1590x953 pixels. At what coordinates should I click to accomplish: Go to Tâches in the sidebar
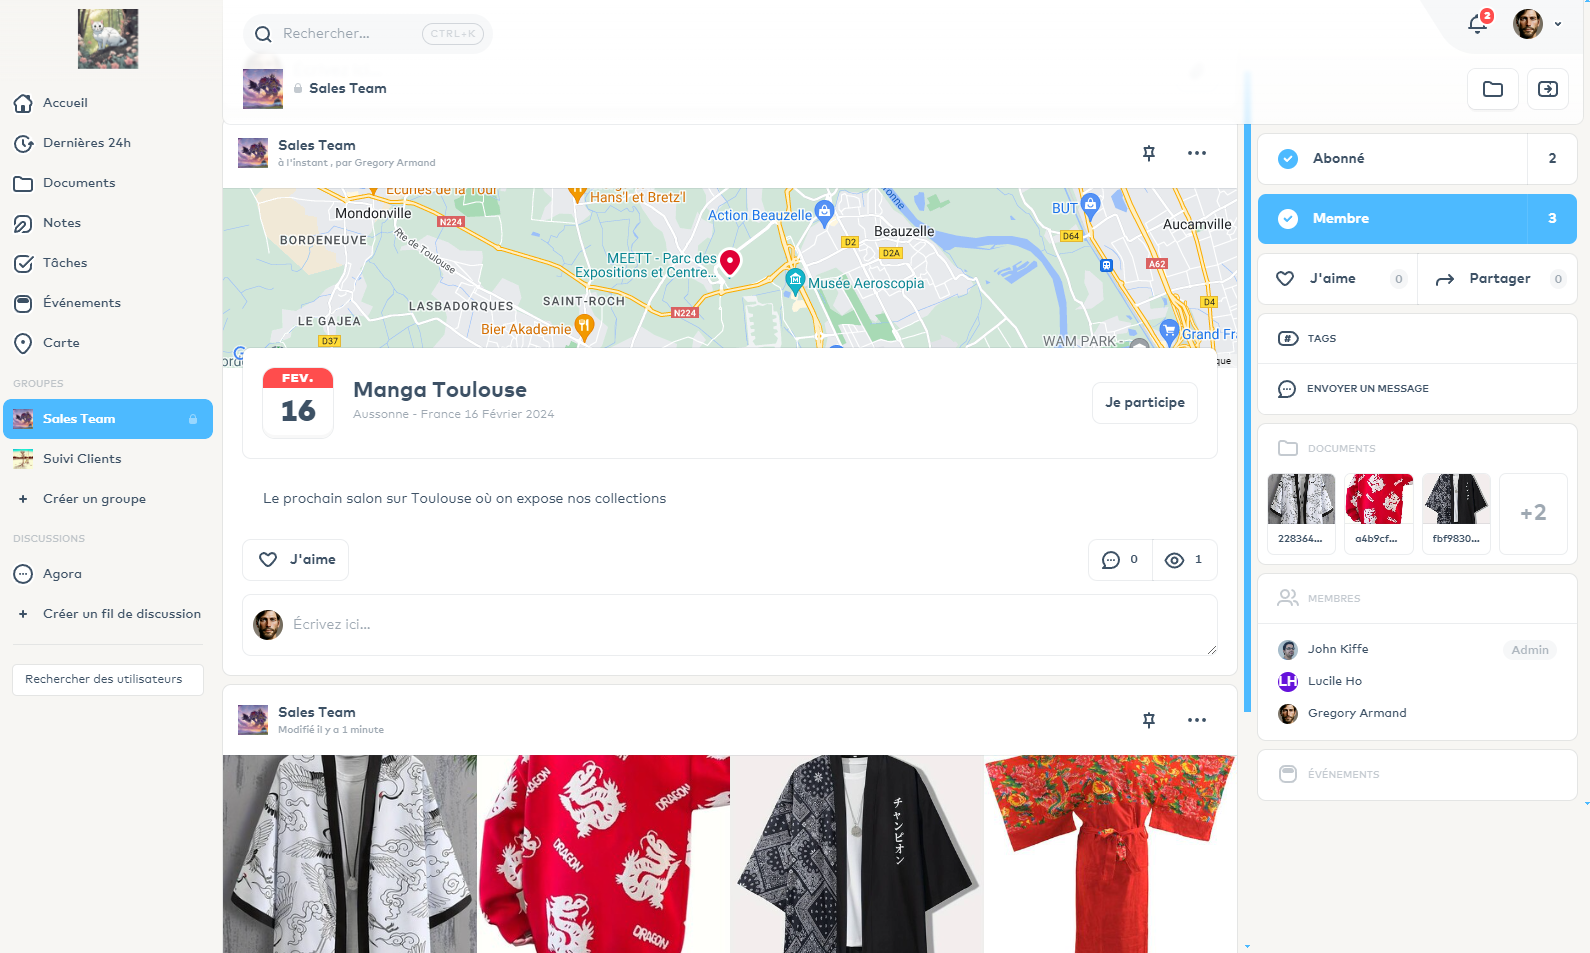point(65,263)
